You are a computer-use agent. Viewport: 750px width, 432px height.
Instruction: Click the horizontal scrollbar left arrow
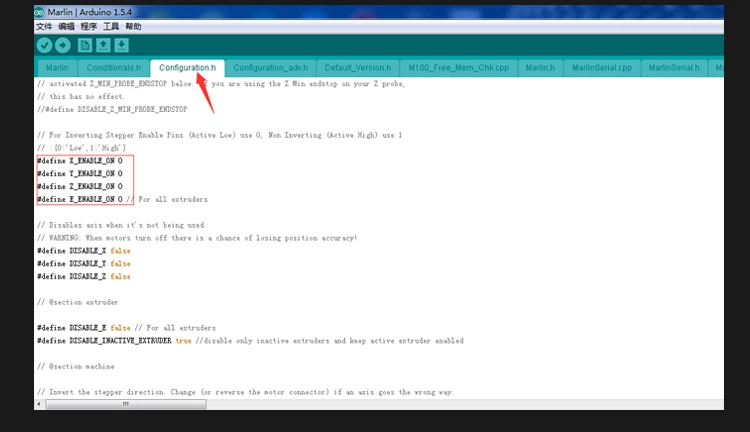pos(39,404)
